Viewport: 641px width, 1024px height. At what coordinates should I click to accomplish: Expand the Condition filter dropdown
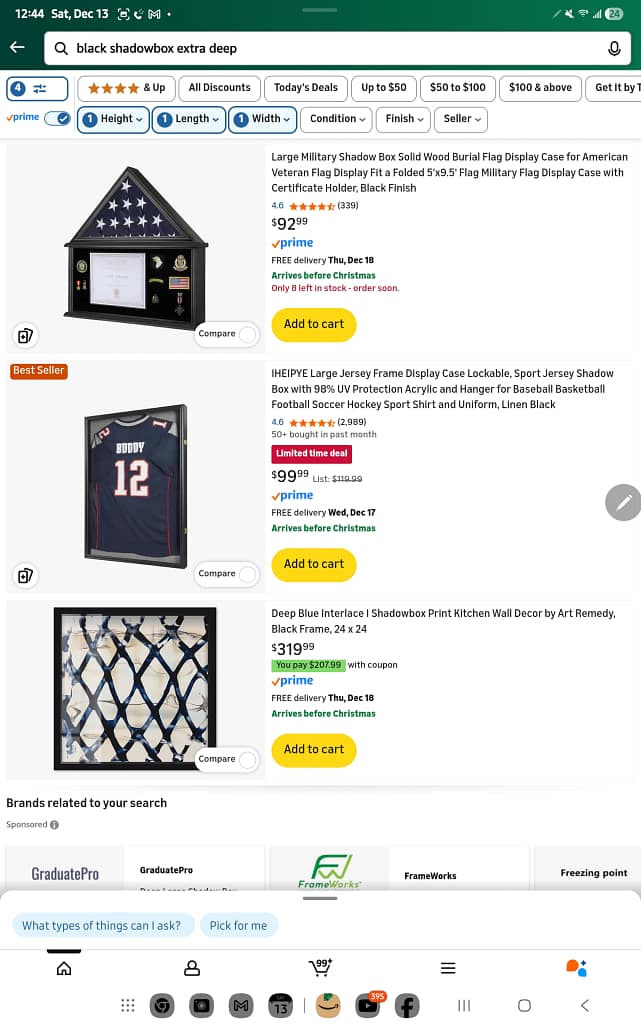click(x=338, y=119)
